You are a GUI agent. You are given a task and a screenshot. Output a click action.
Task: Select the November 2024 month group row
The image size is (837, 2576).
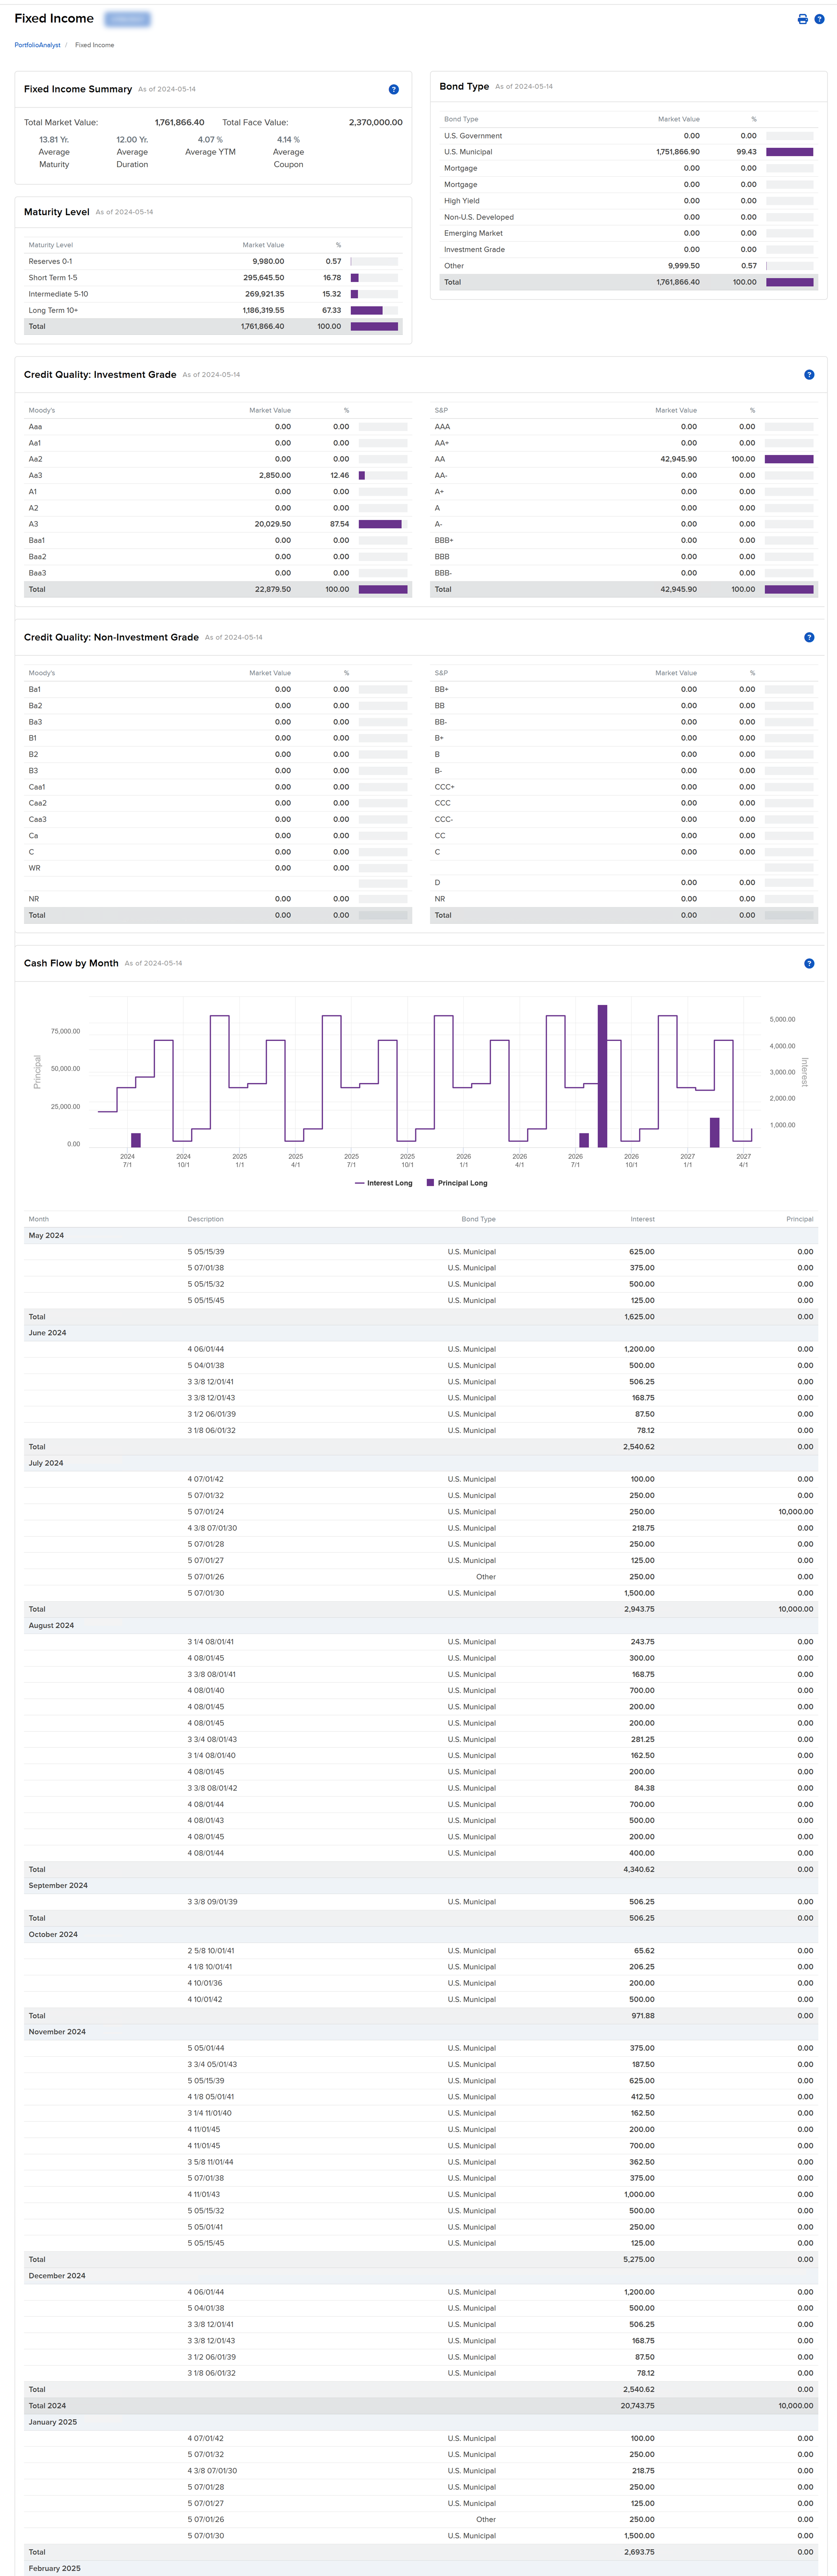point(420,2032)
